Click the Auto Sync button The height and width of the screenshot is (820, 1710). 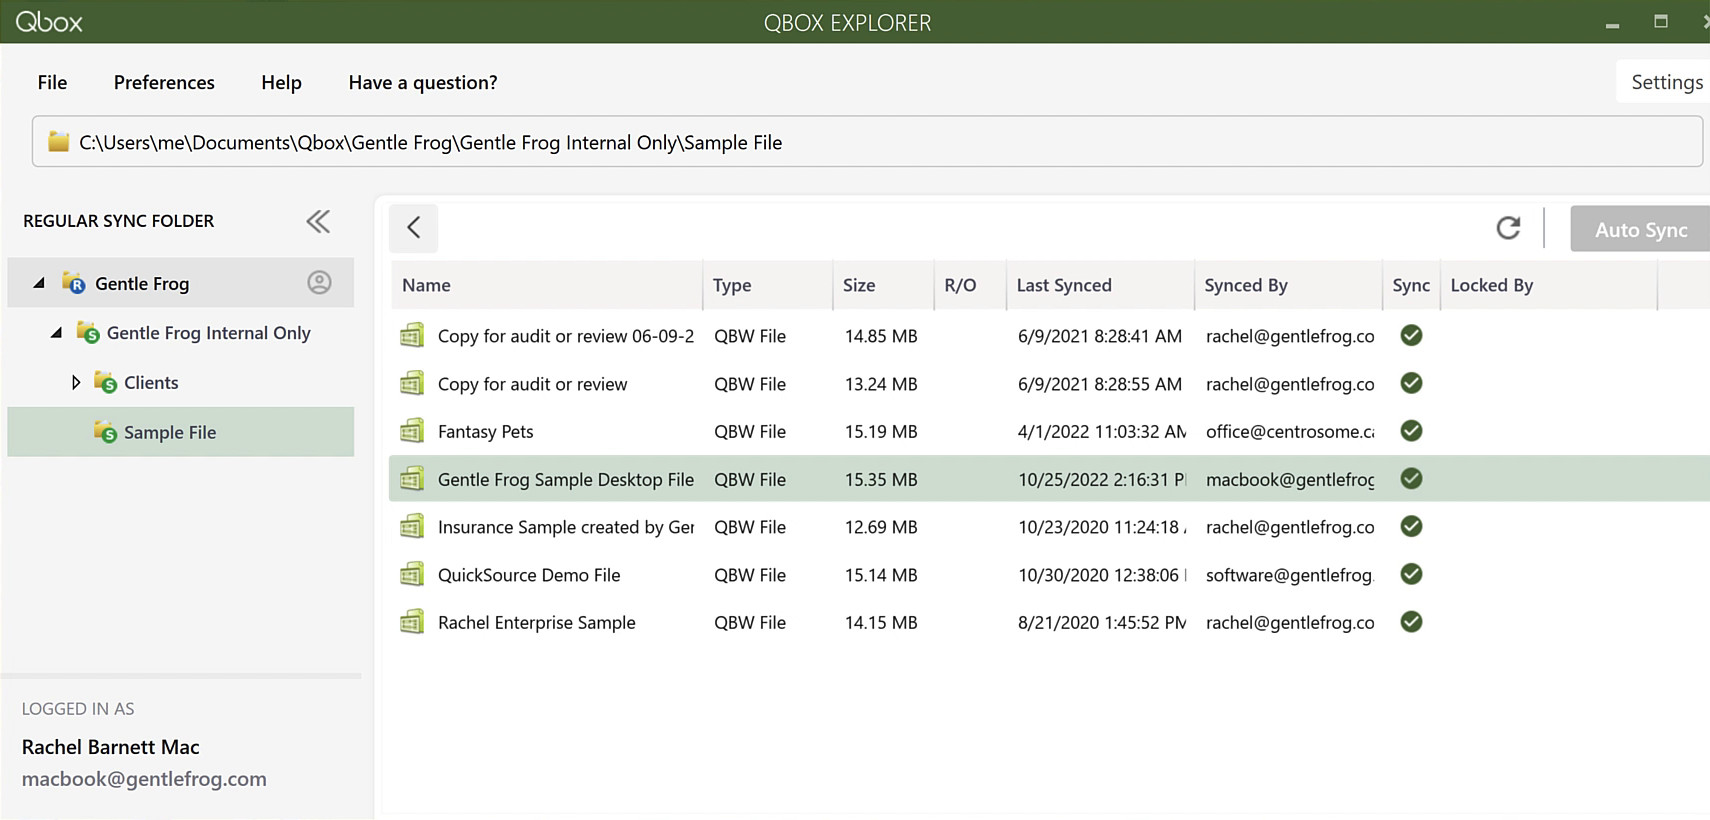pos(1640,229)
